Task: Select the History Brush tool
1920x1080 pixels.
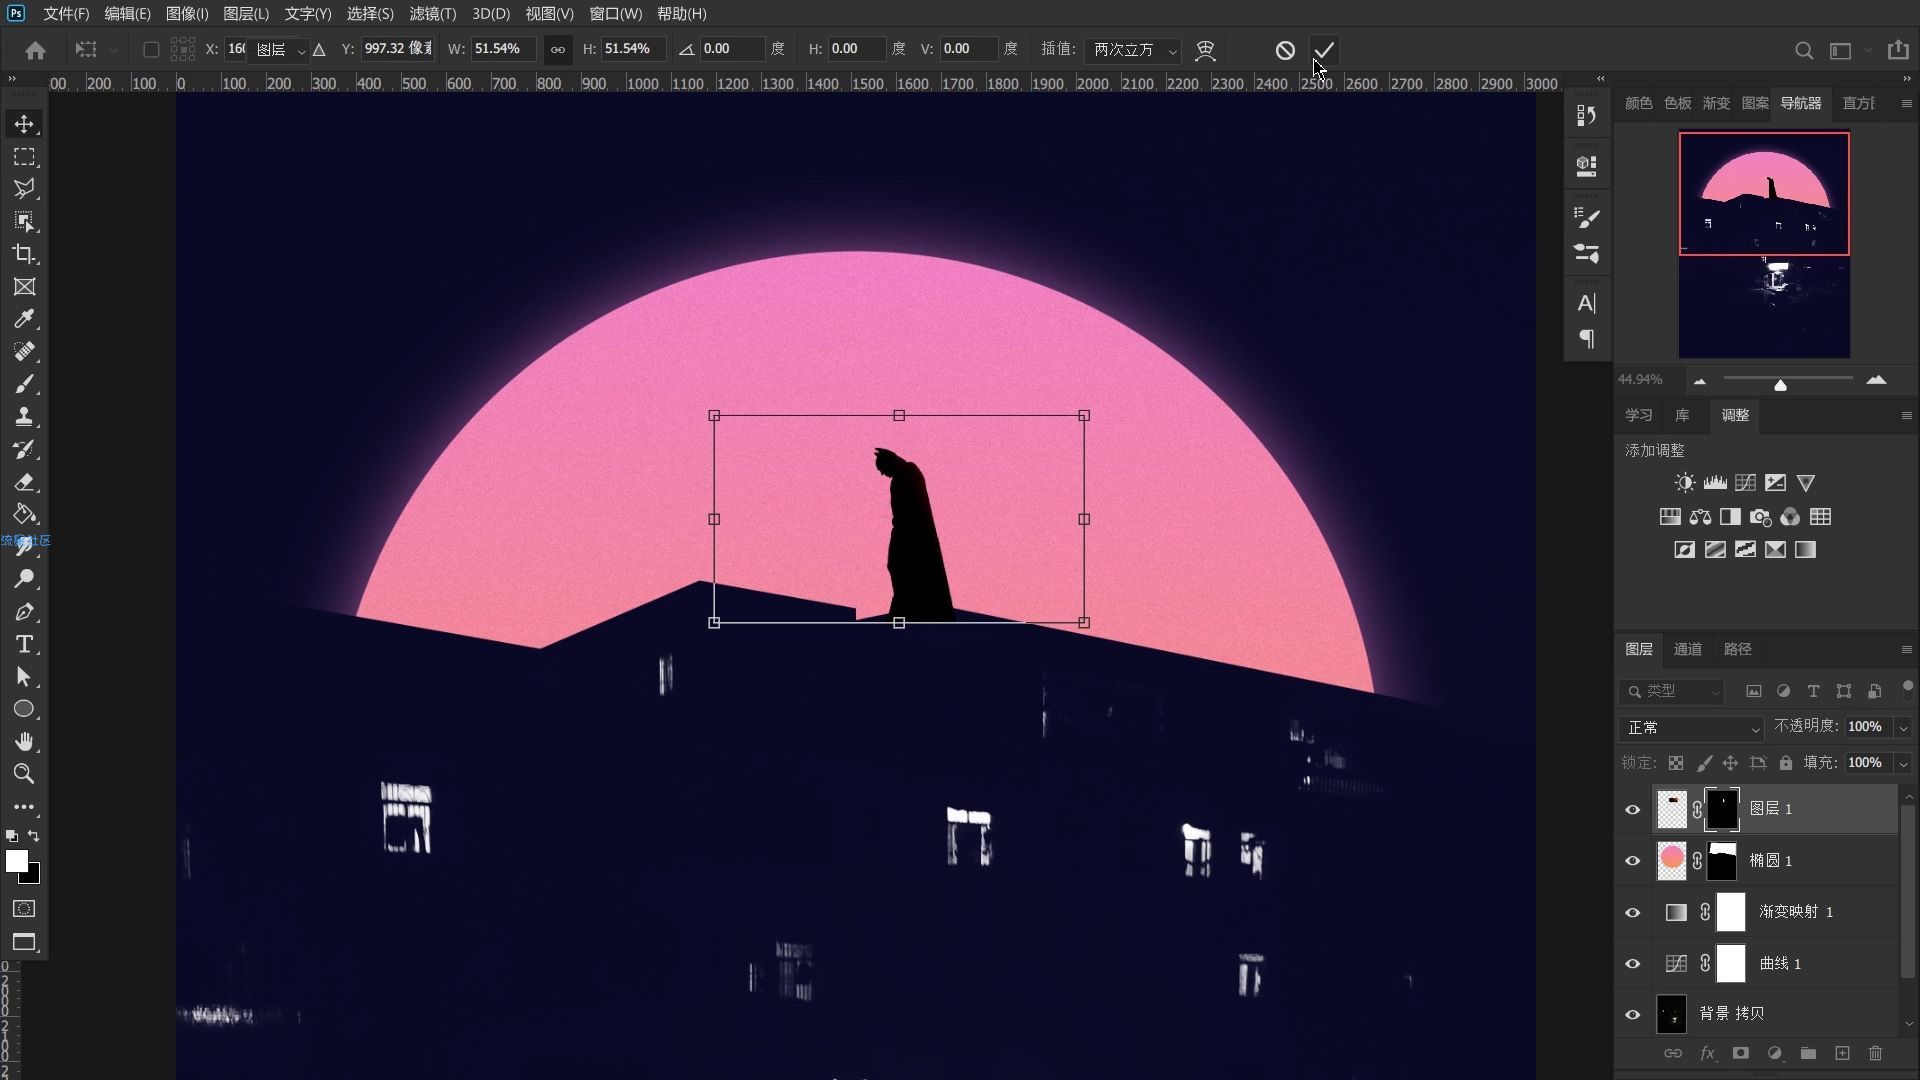Action: [x=24, y=449]
